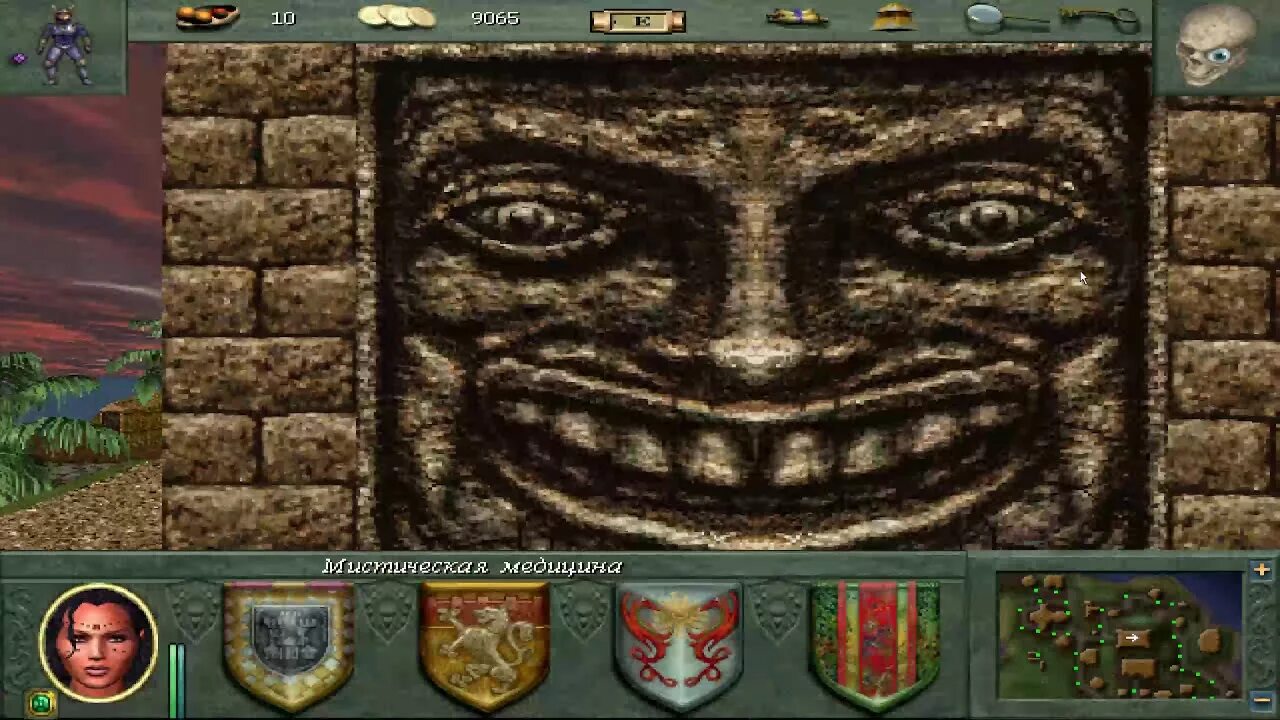Click the skull with blue eye
The height and width of the screenshot is (720, 1280).
(x=1214, y=46)
